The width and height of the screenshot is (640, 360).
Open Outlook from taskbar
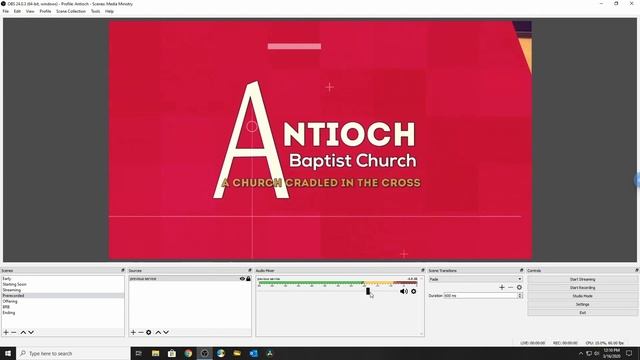click(253, 353)
